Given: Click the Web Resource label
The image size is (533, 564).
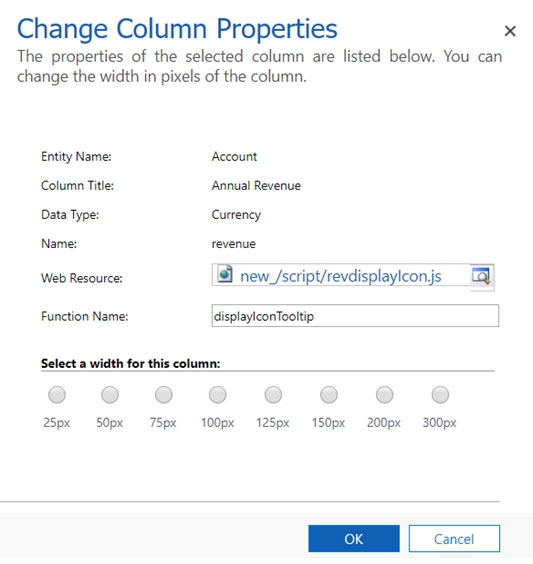Looking at the screenshot, I should point(82,278).
